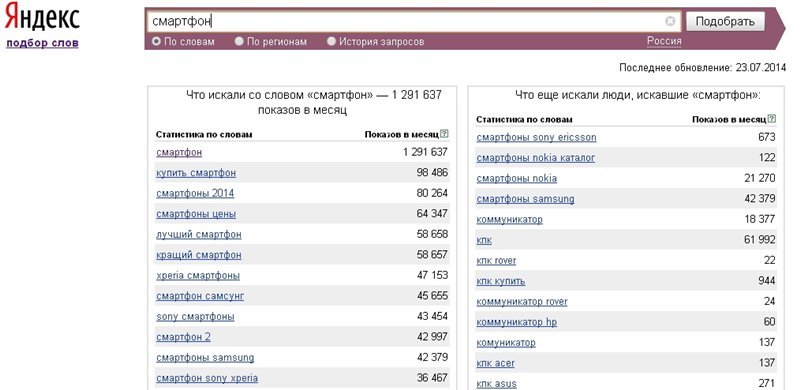Click the Подобрать button

725,21
